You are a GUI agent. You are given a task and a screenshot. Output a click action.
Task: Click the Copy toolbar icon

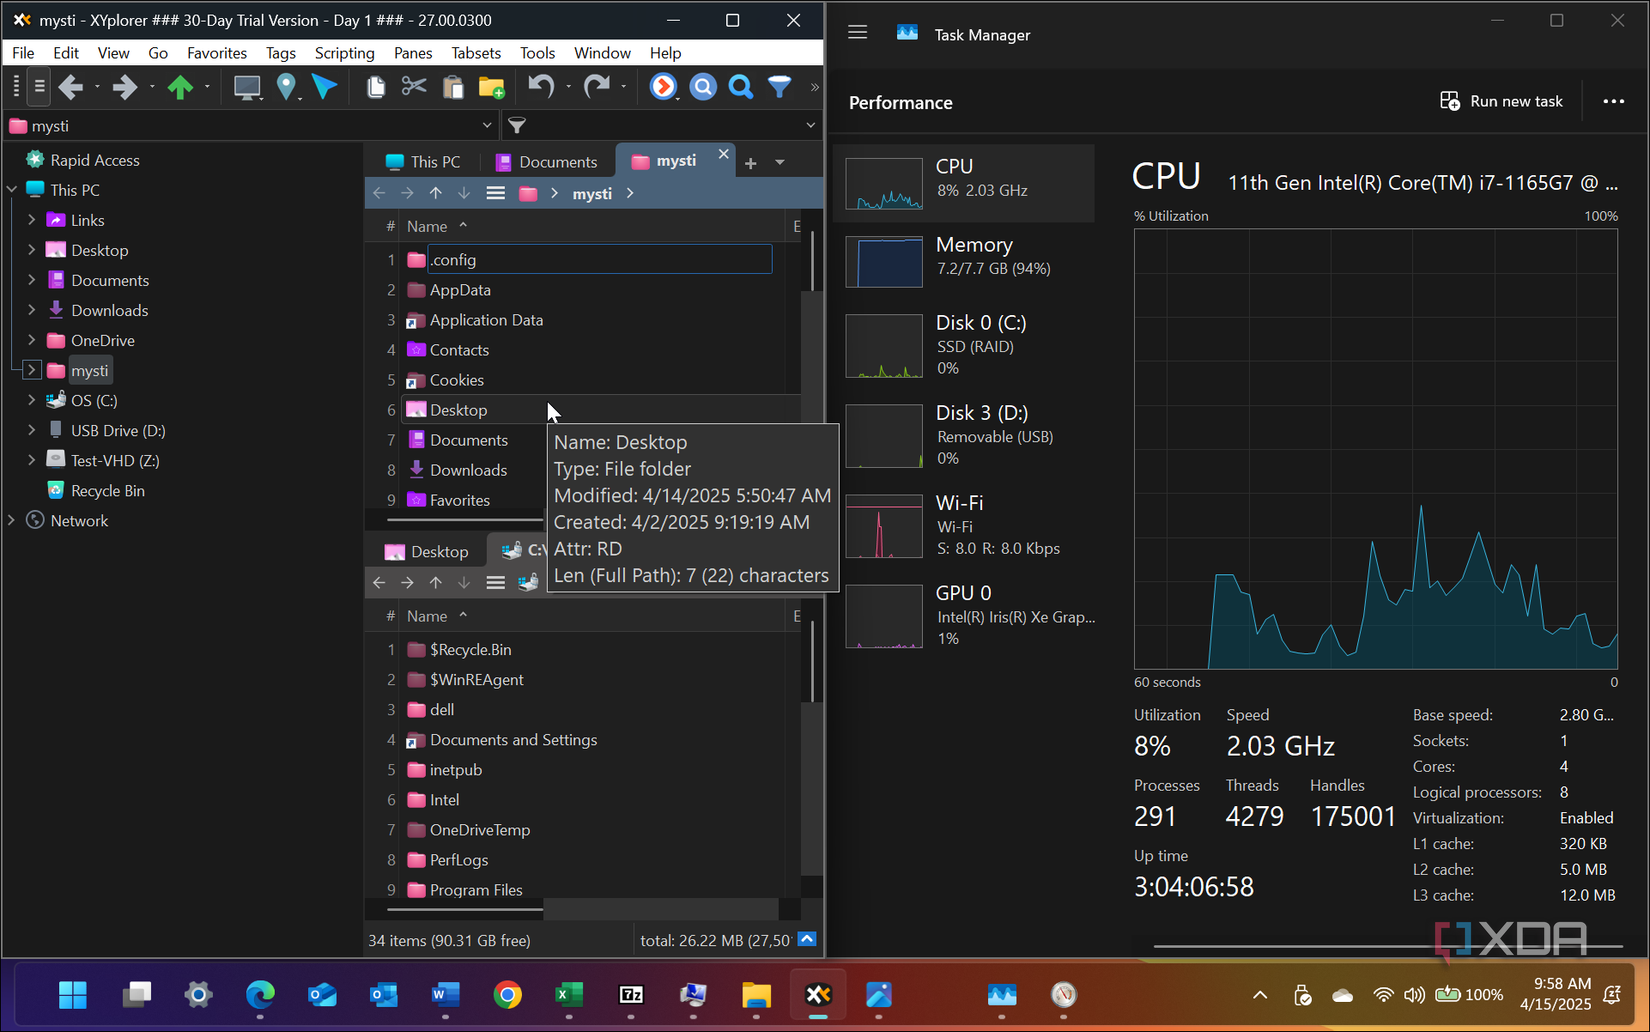click(375, 87)
